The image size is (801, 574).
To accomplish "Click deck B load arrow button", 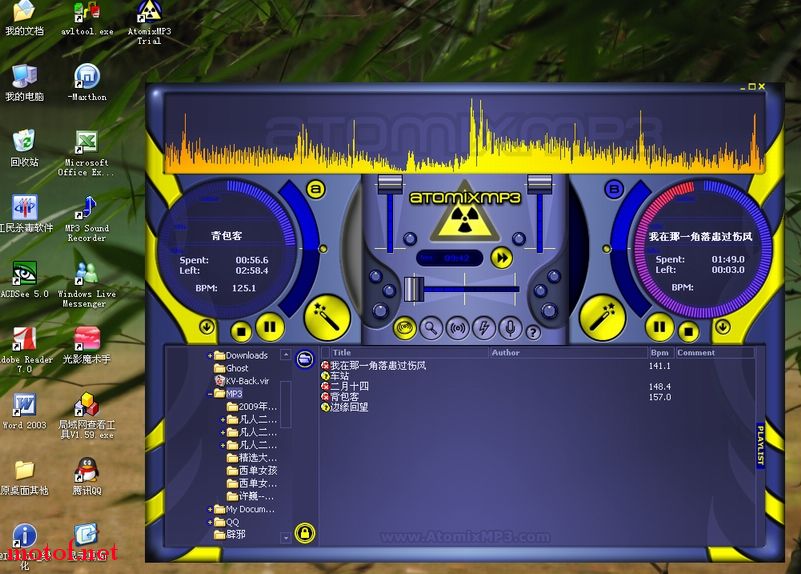I will (x=722, y=326).
